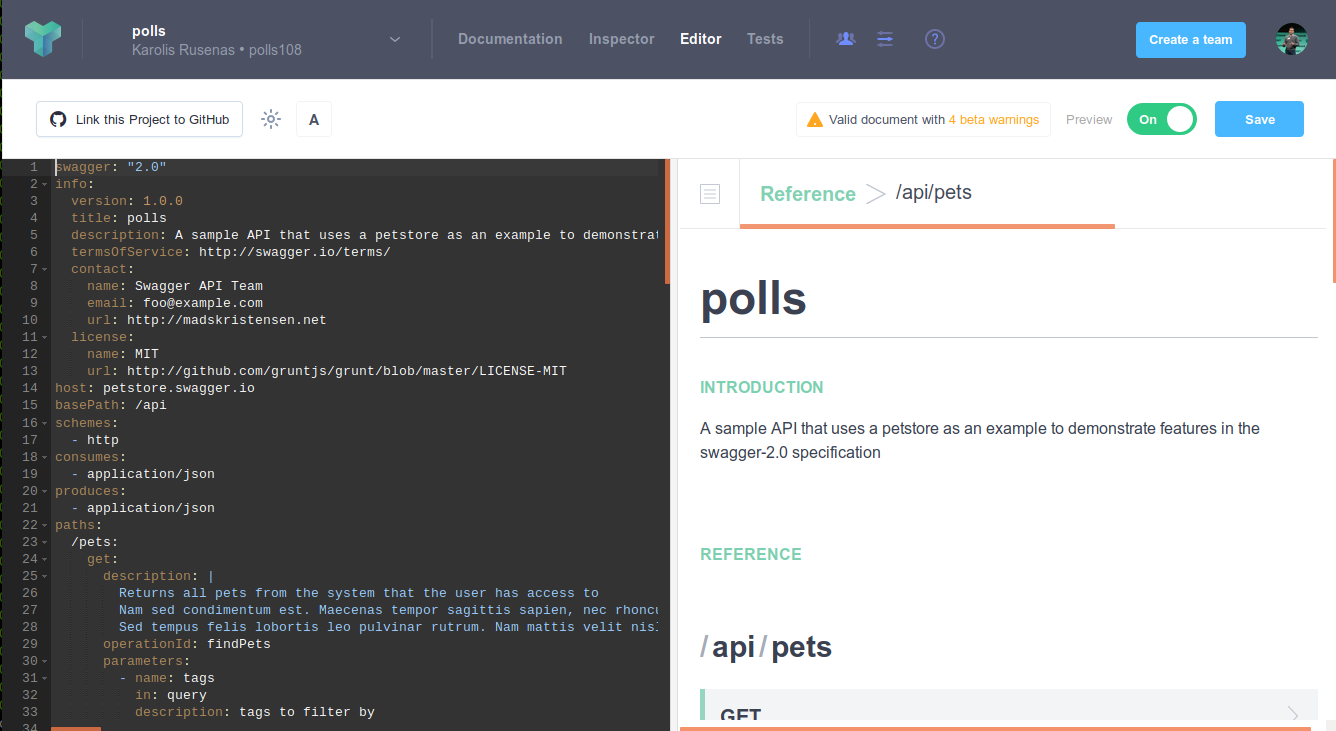Click the orange warning triangle icon
This screenshot has width=1336, height=731.
(815, 118)
